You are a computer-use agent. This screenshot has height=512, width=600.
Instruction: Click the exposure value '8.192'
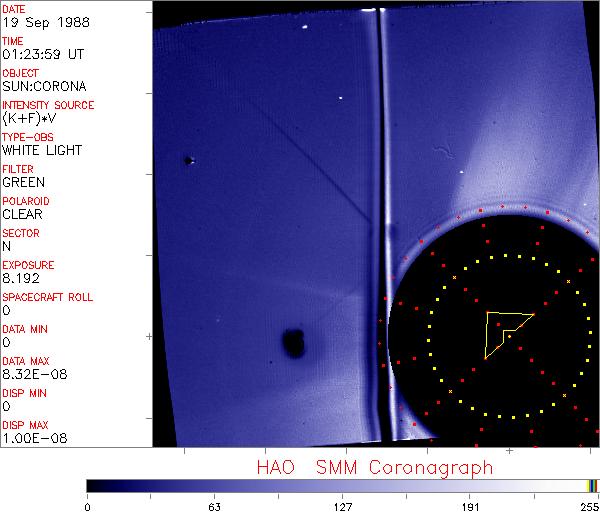(21, 279)
